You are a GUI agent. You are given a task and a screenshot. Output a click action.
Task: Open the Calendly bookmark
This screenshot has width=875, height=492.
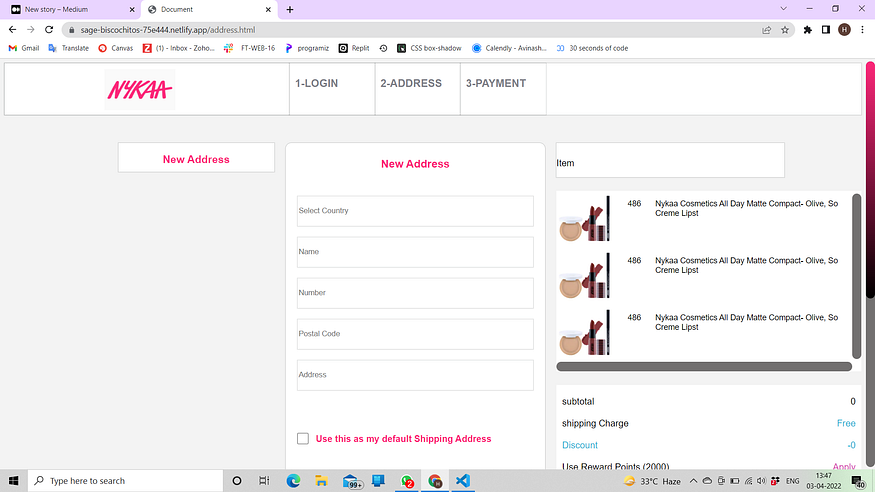point(509,48)
